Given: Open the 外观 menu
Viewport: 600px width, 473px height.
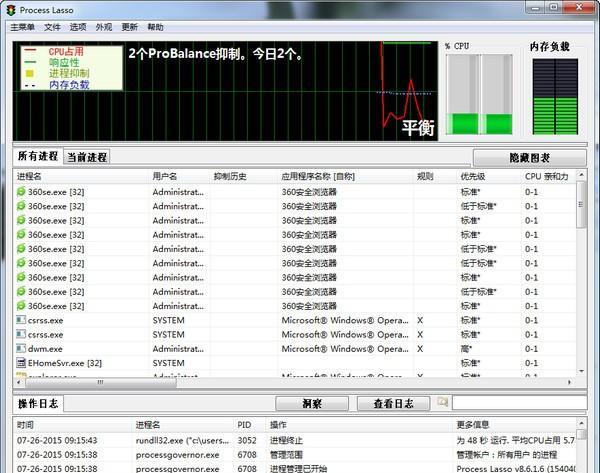Looking at the screenshot, I should [104, 27].
